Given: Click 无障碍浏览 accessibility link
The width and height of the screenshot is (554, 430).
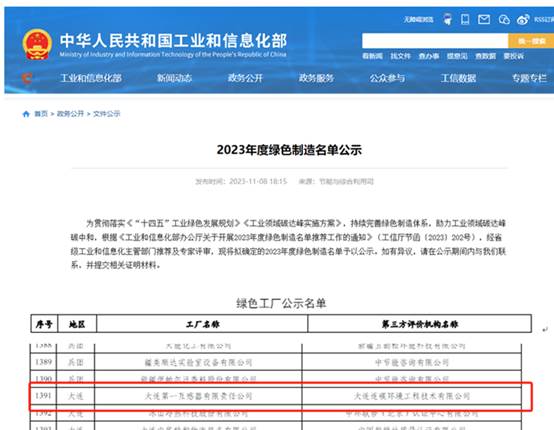Looking at the screenshot, I should pyautogui.click(x=418, y=19).
